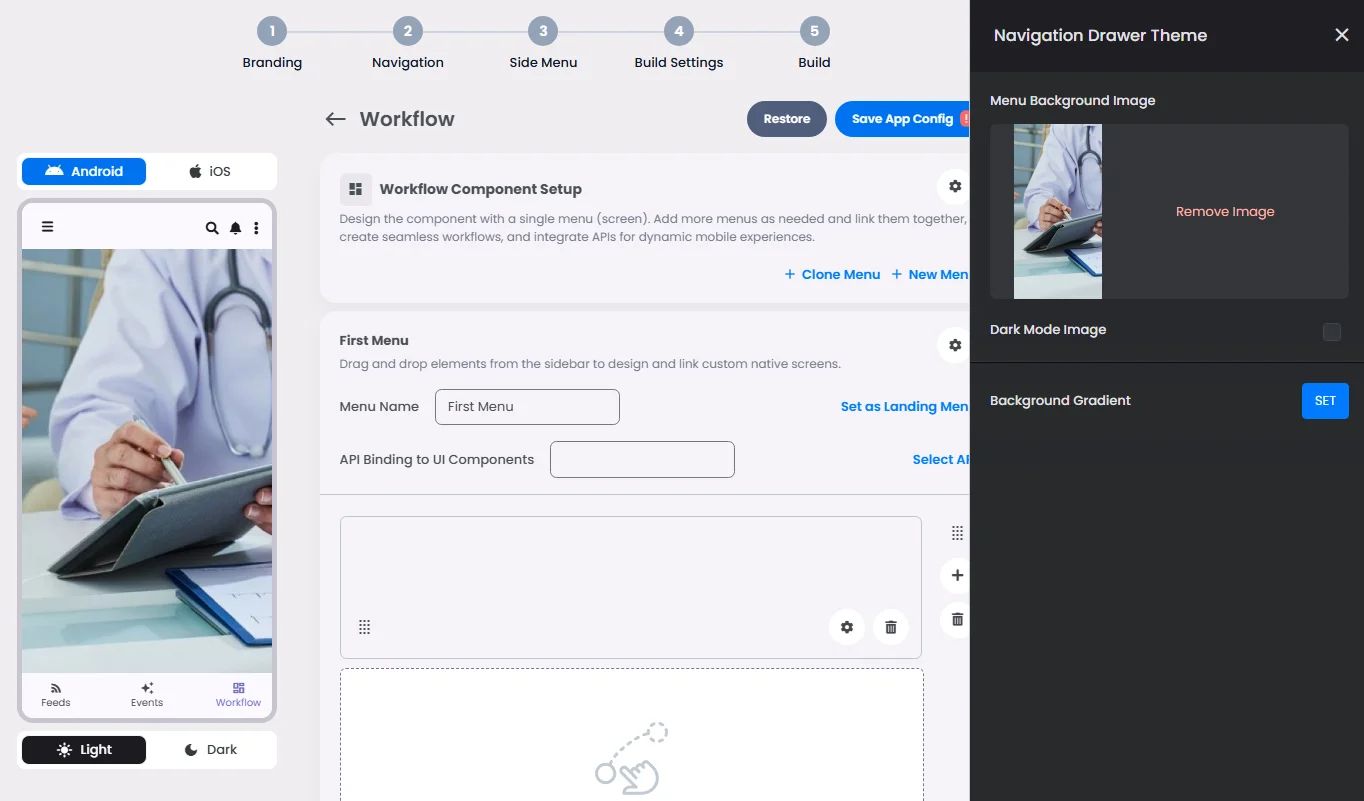The height and width of the screenshot is (801, 1364).
Task: Click the menu background image thumbnail
Action: coord(1058,212)
